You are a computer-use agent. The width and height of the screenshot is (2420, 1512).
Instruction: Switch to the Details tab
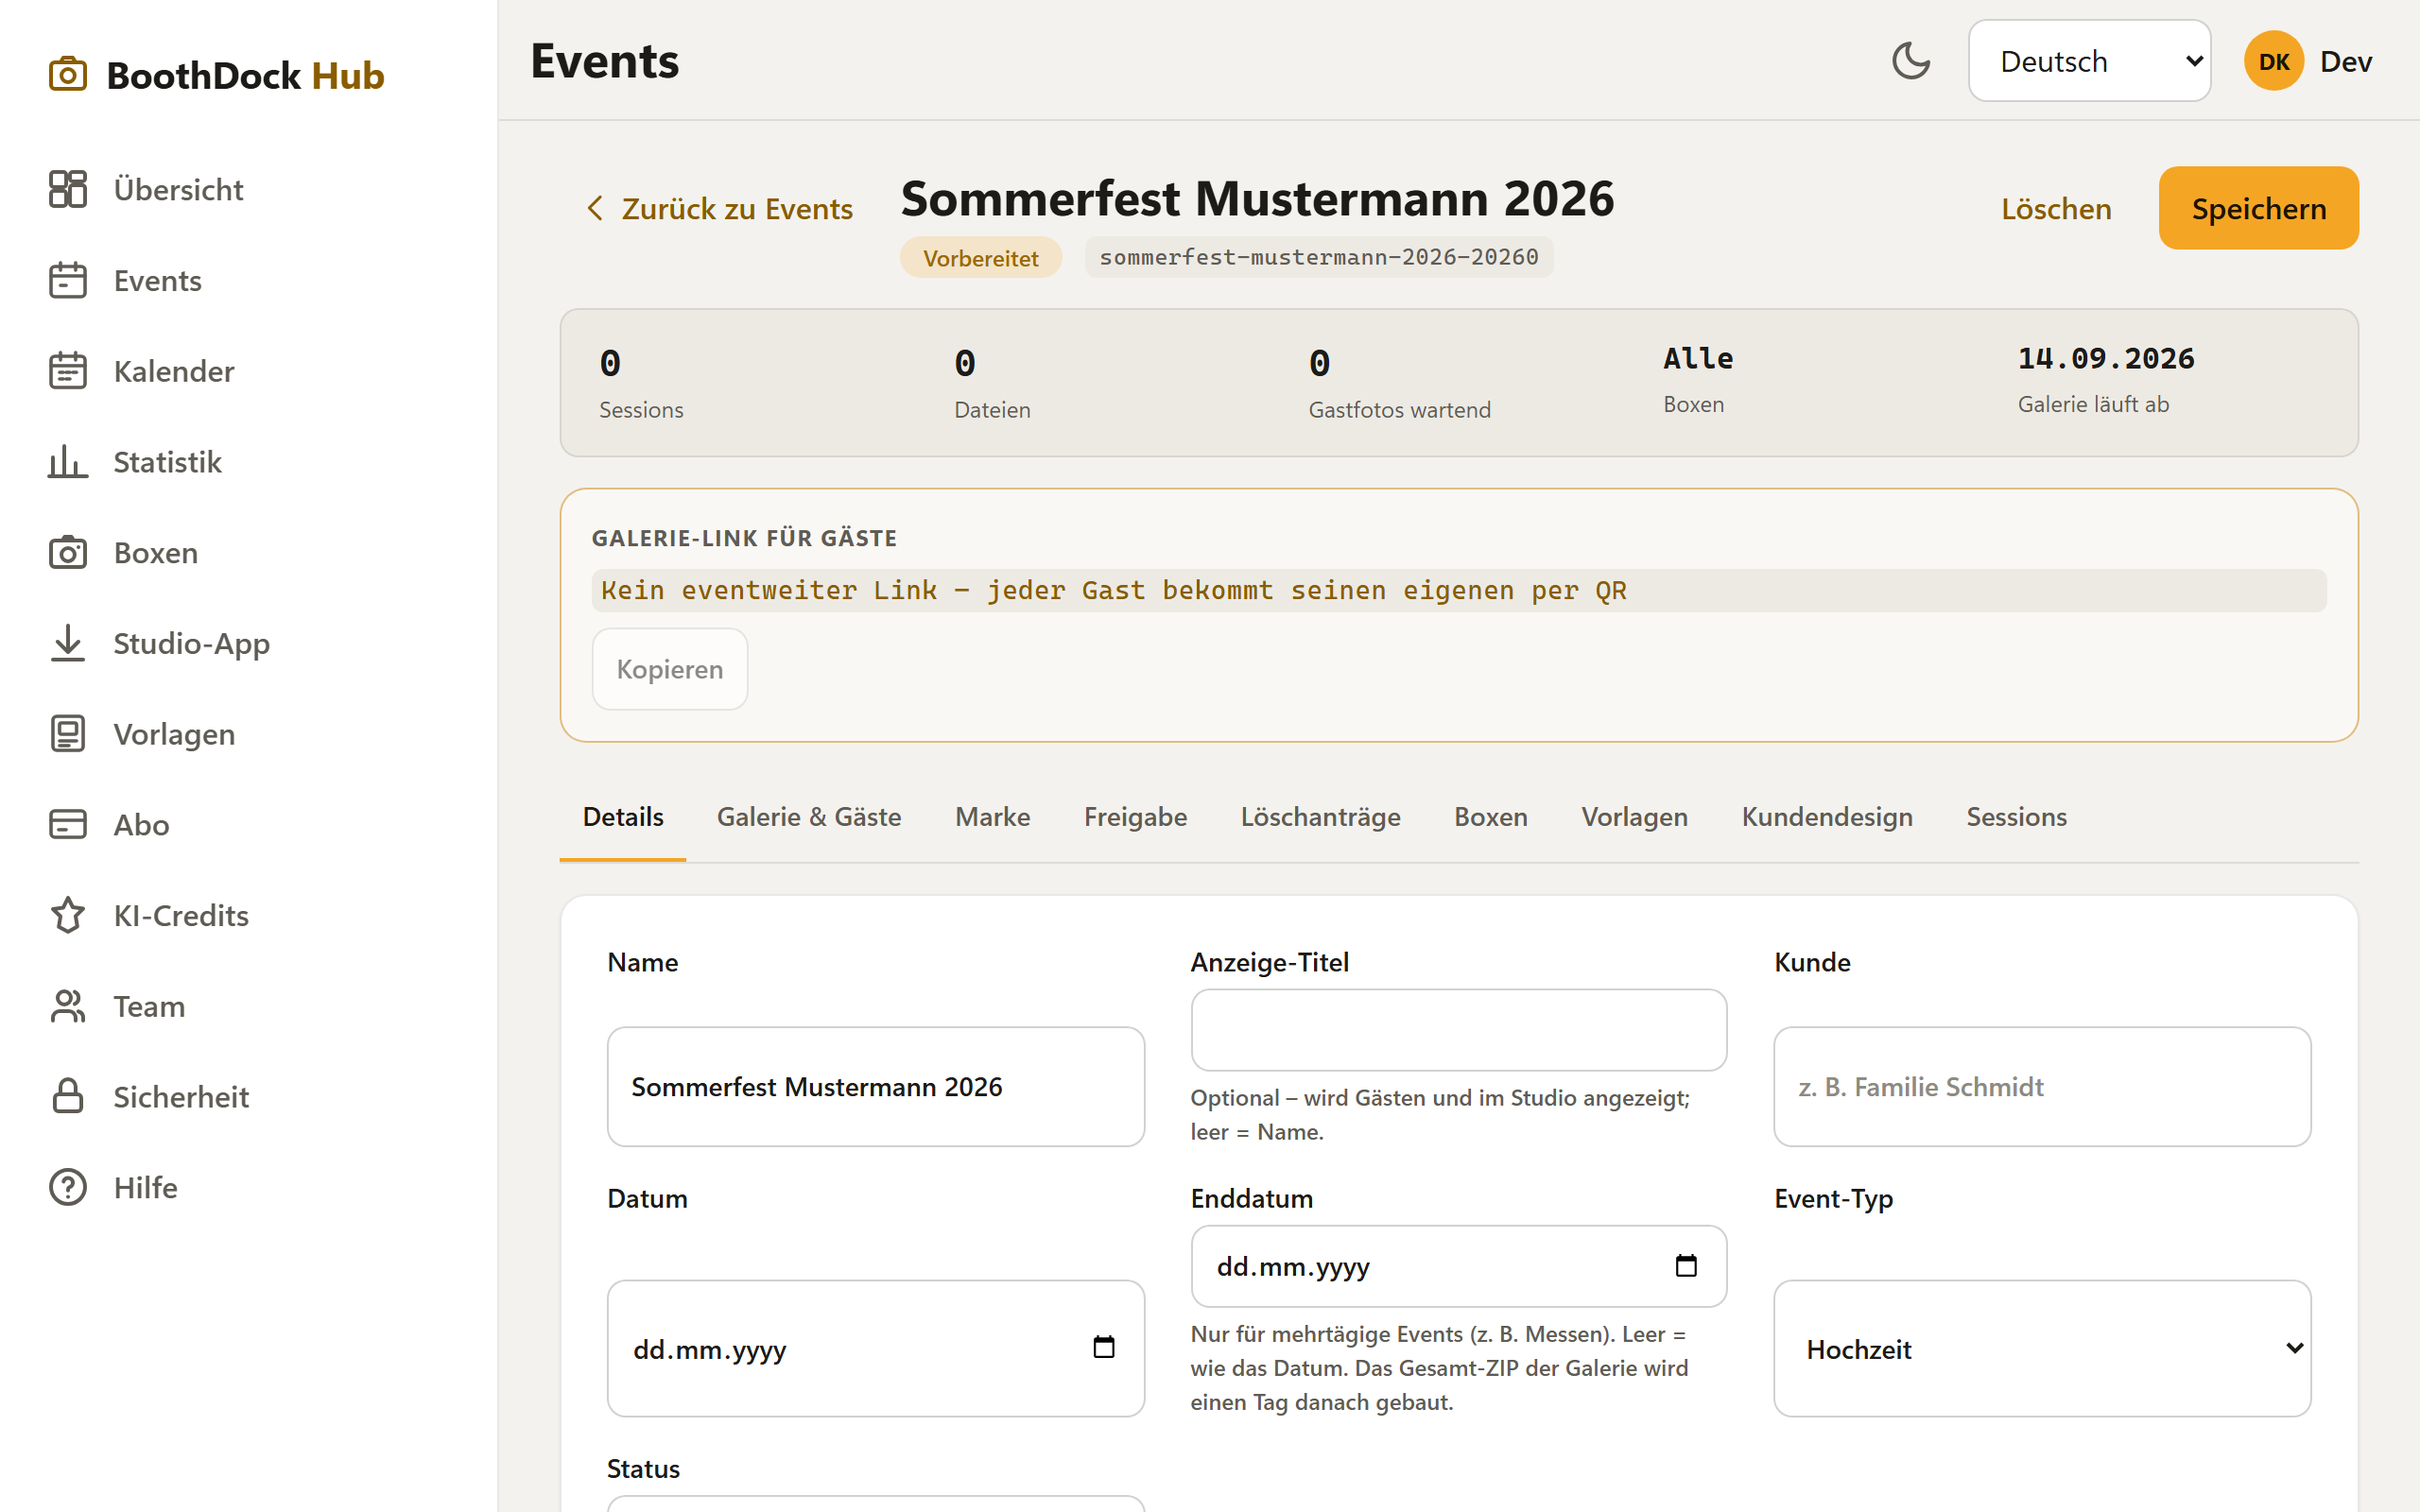pos(623,817)
